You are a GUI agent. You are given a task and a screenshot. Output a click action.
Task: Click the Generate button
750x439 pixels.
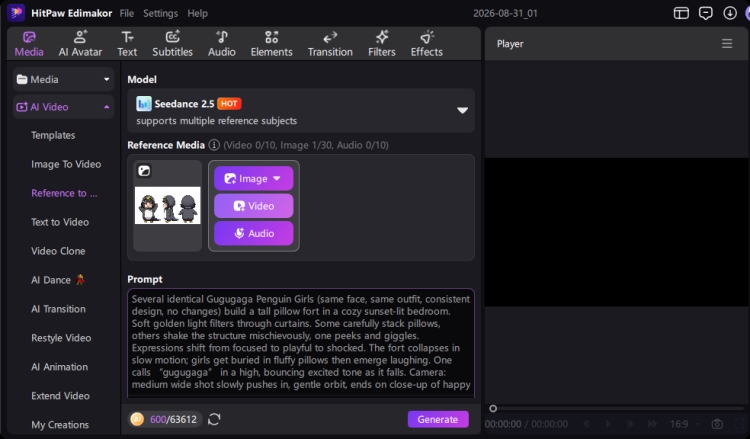click(x=438, y=419)
